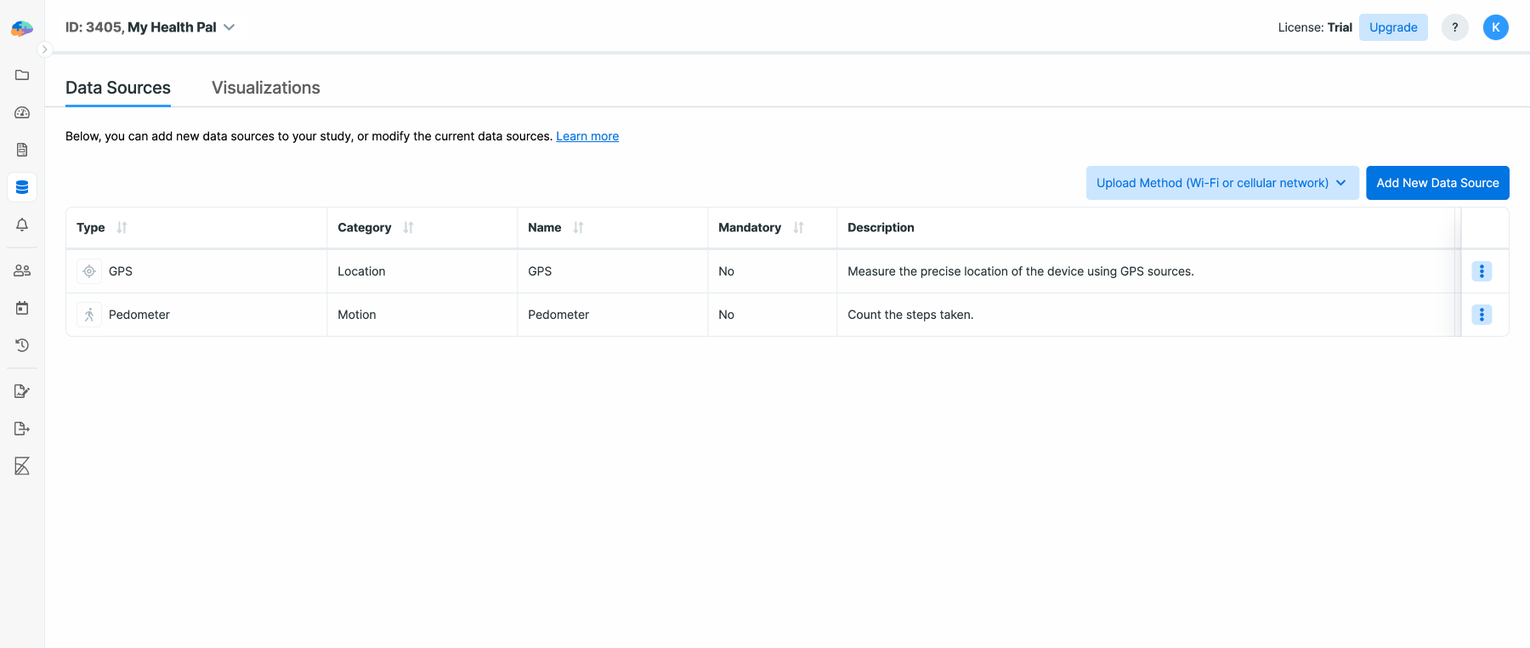Select the Data Sources tab
1530x648 pixels.
click(x=117, y=88)
